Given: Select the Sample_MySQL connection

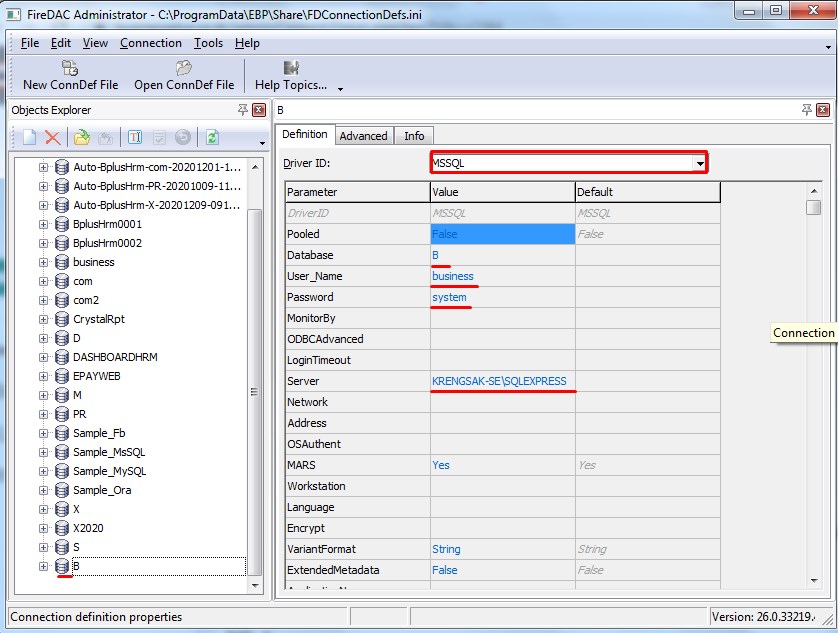Looking at the screenshot, I should click(x=110, y=471).
